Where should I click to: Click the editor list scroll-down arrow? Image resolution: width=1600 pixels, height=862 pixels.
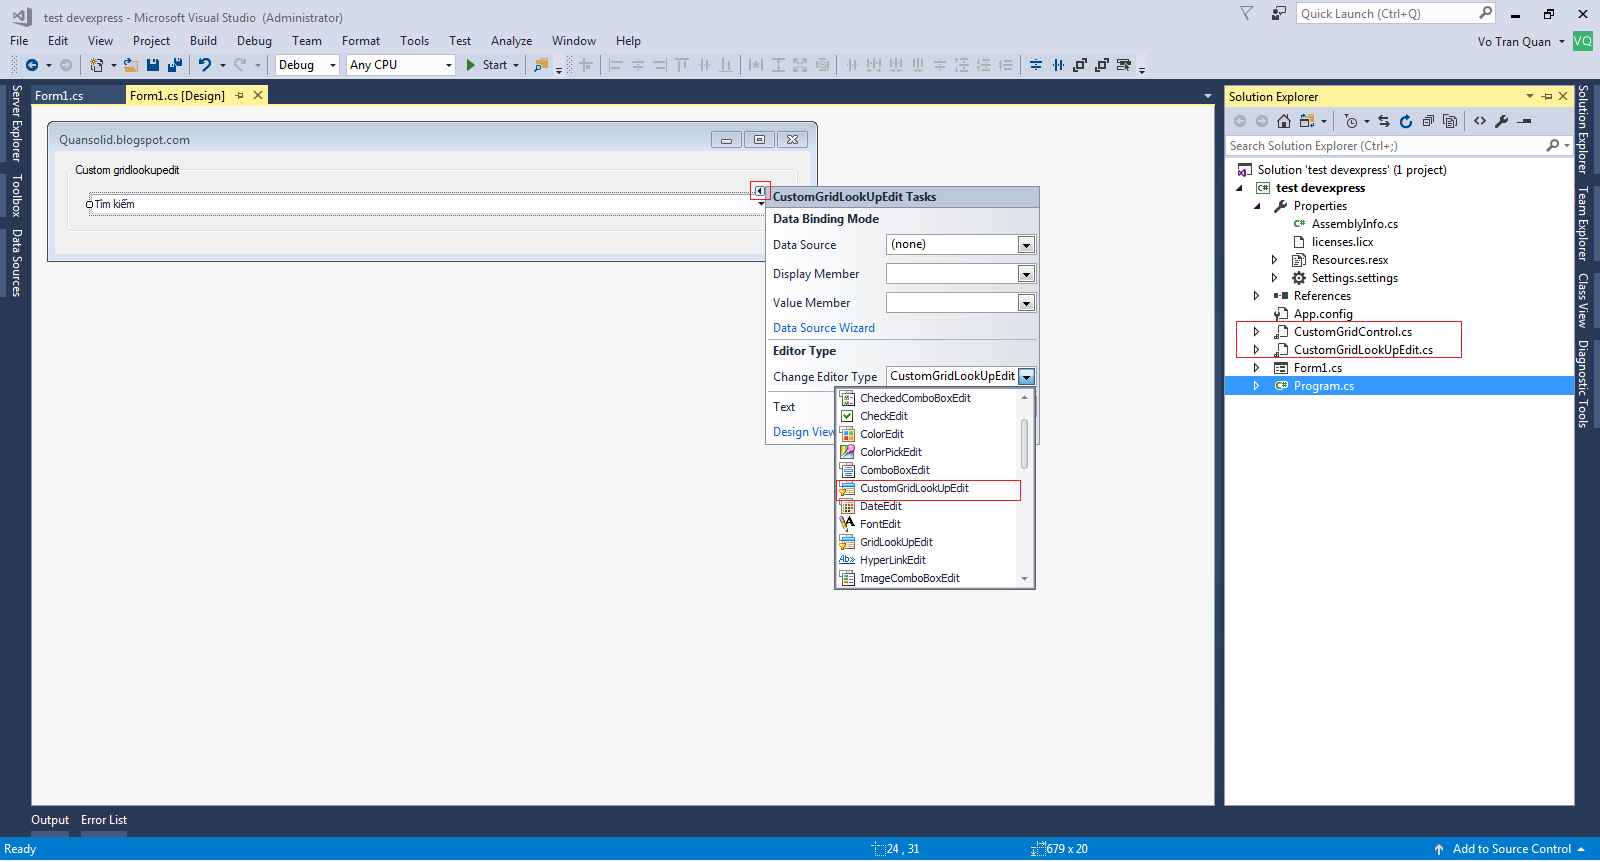[1024, 579]
